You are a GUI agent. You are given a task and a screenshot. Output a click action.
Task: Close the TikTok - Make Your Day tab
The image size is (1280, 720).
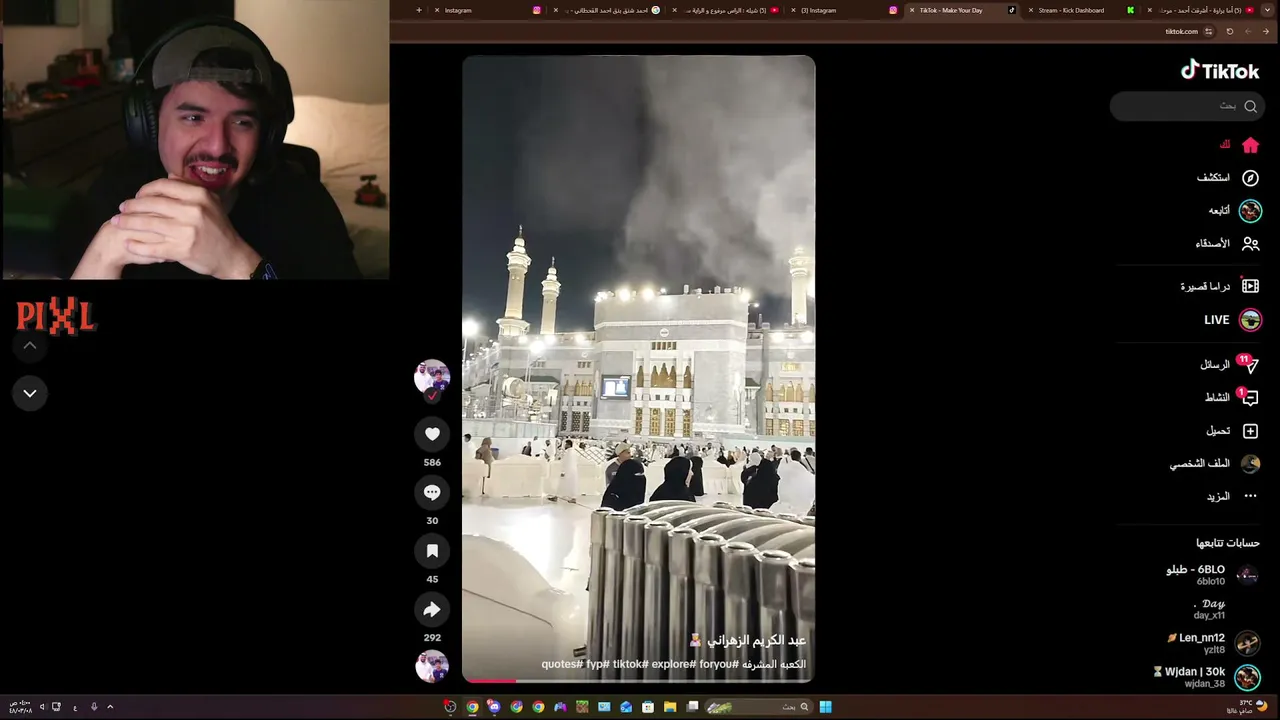click(x=912, y=10)
